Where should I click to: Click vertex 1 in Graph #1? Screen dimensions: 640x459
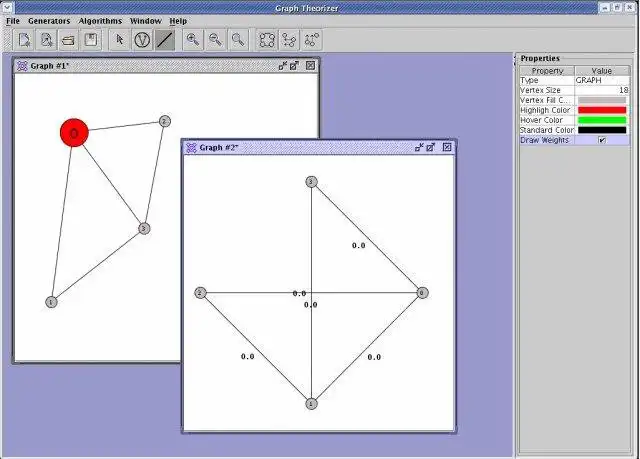tap(51, 302)
